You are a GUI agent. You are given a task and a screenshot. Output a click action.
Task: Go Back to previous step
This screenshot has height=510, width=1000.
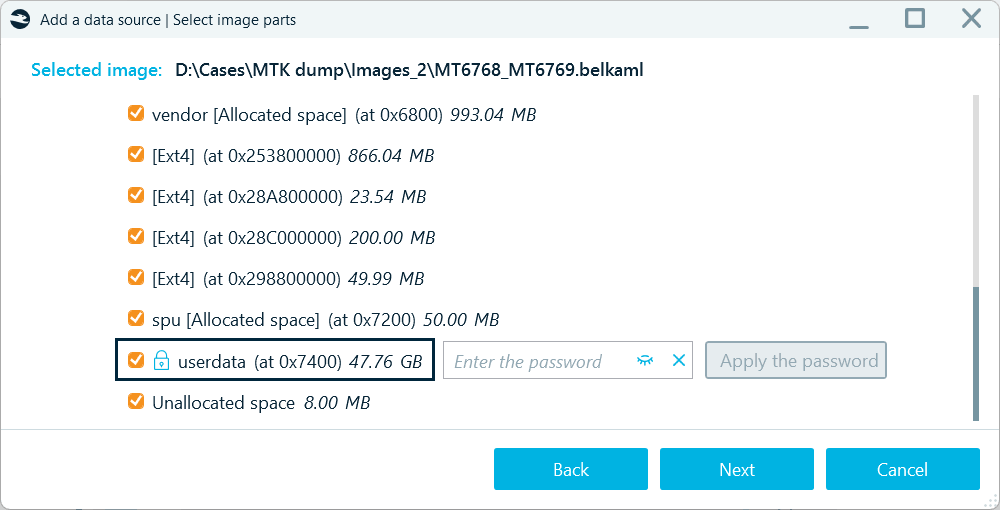tap(571, 469)
